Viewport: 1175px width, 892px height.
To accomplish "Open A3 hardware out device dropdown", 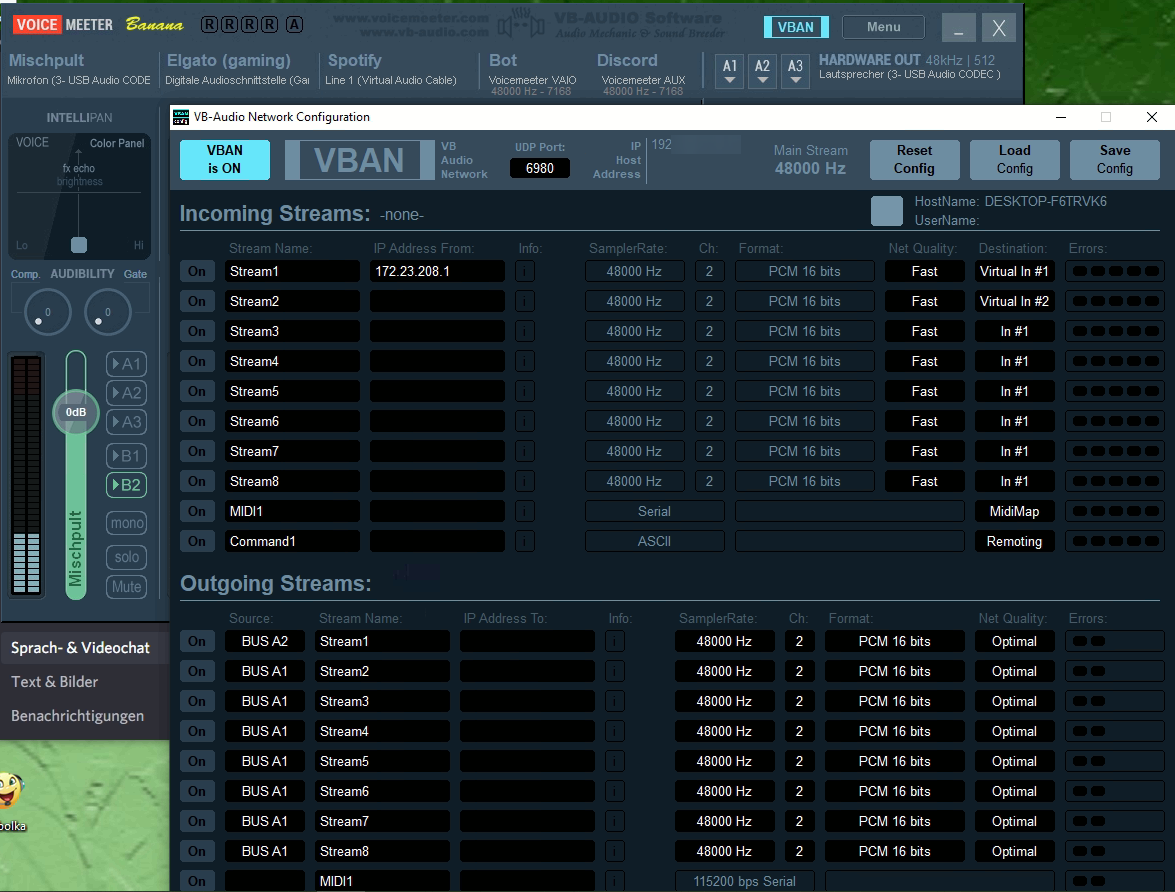I will point(795,71).
